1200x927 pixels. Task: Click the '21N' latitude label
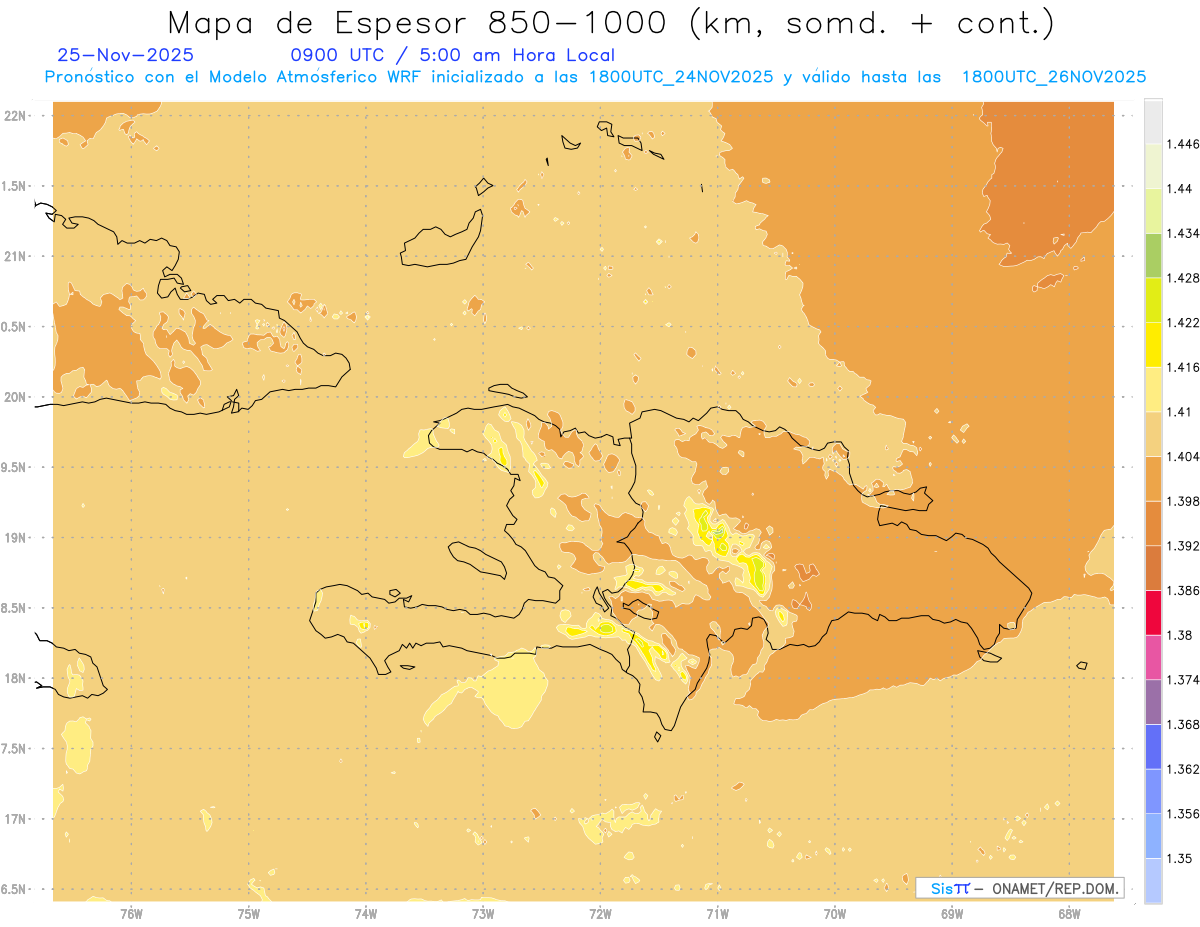[15, 256]
